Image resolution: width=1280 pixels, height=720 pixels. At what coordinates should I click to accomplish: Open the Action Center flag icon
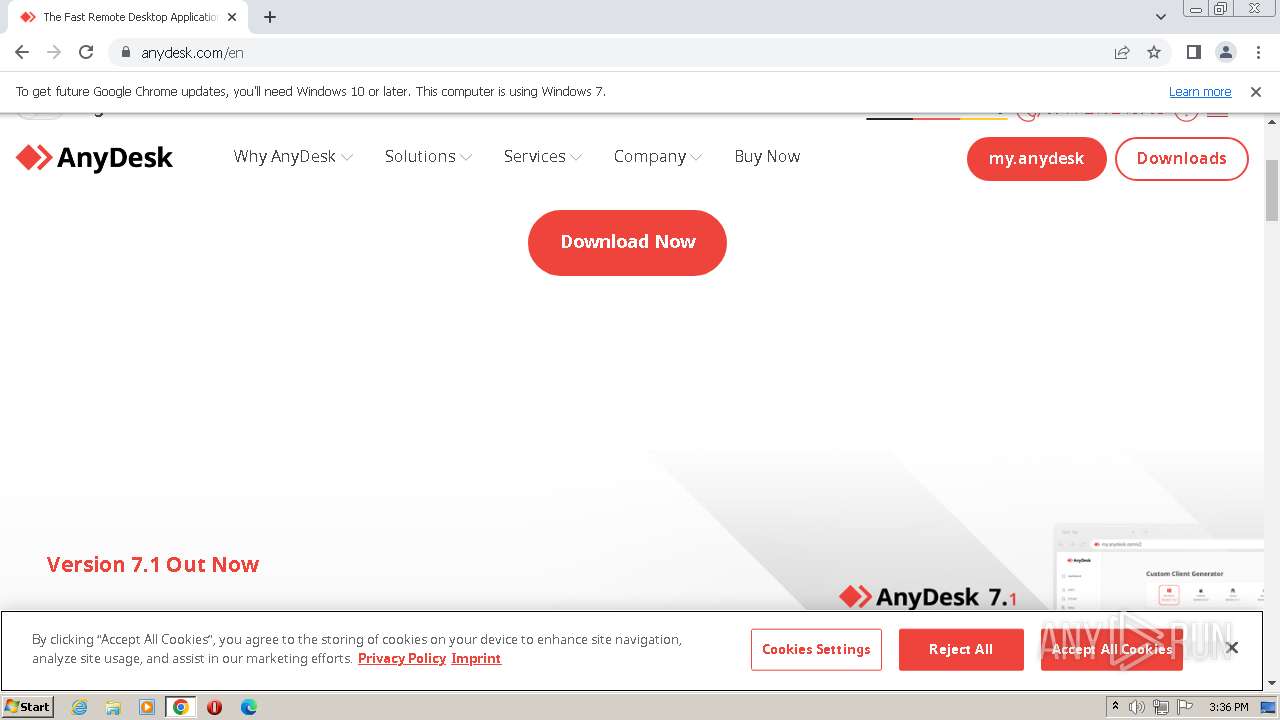pos(1185,707)
